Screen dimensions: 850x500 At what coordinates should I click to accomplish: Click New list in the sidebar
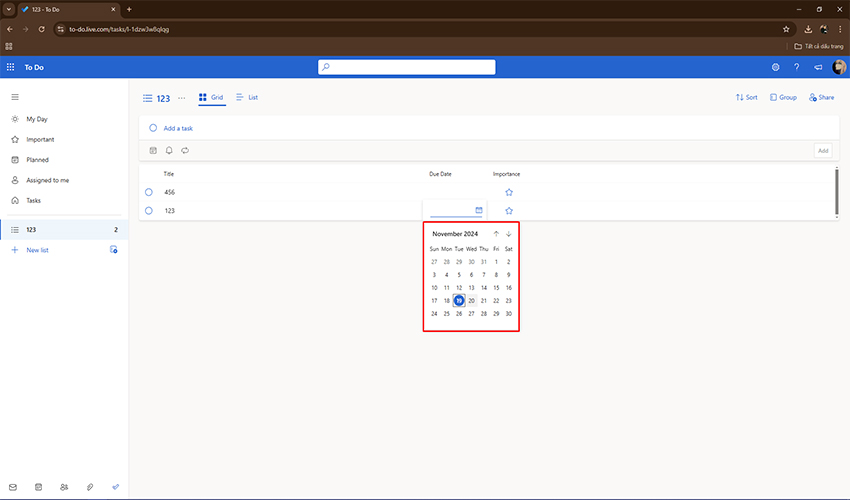pos(37,250)
